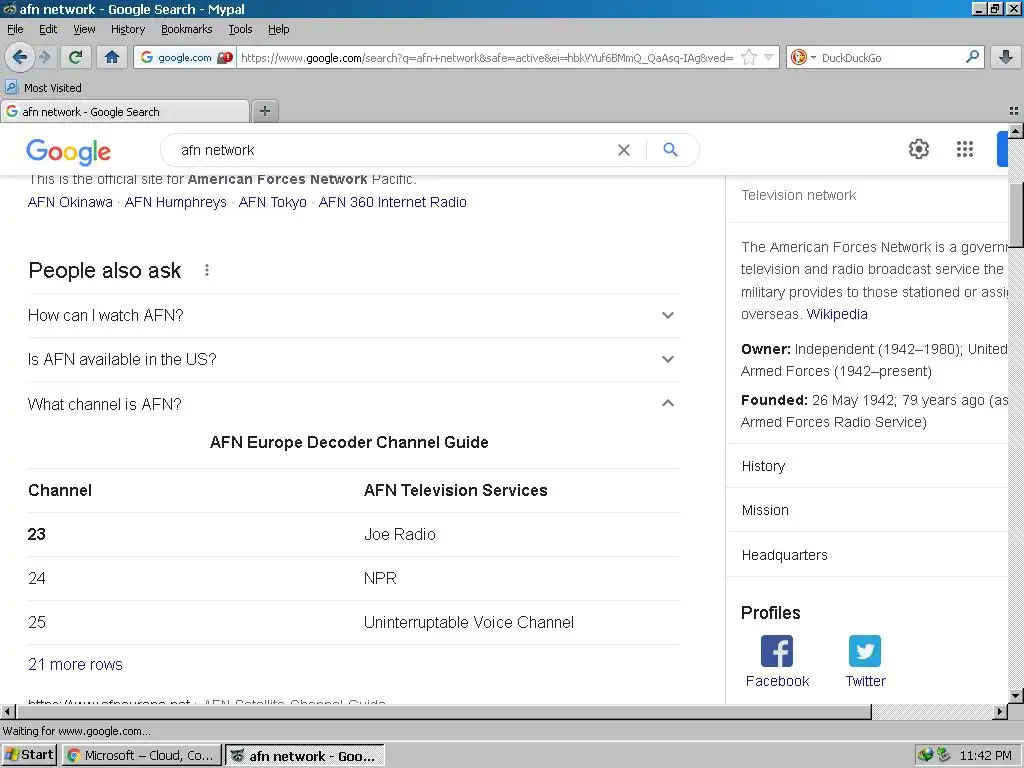Open the Wikipedia link in knowledge panel
Screen dimensions: 1024x768
click(x=837, y=314)
